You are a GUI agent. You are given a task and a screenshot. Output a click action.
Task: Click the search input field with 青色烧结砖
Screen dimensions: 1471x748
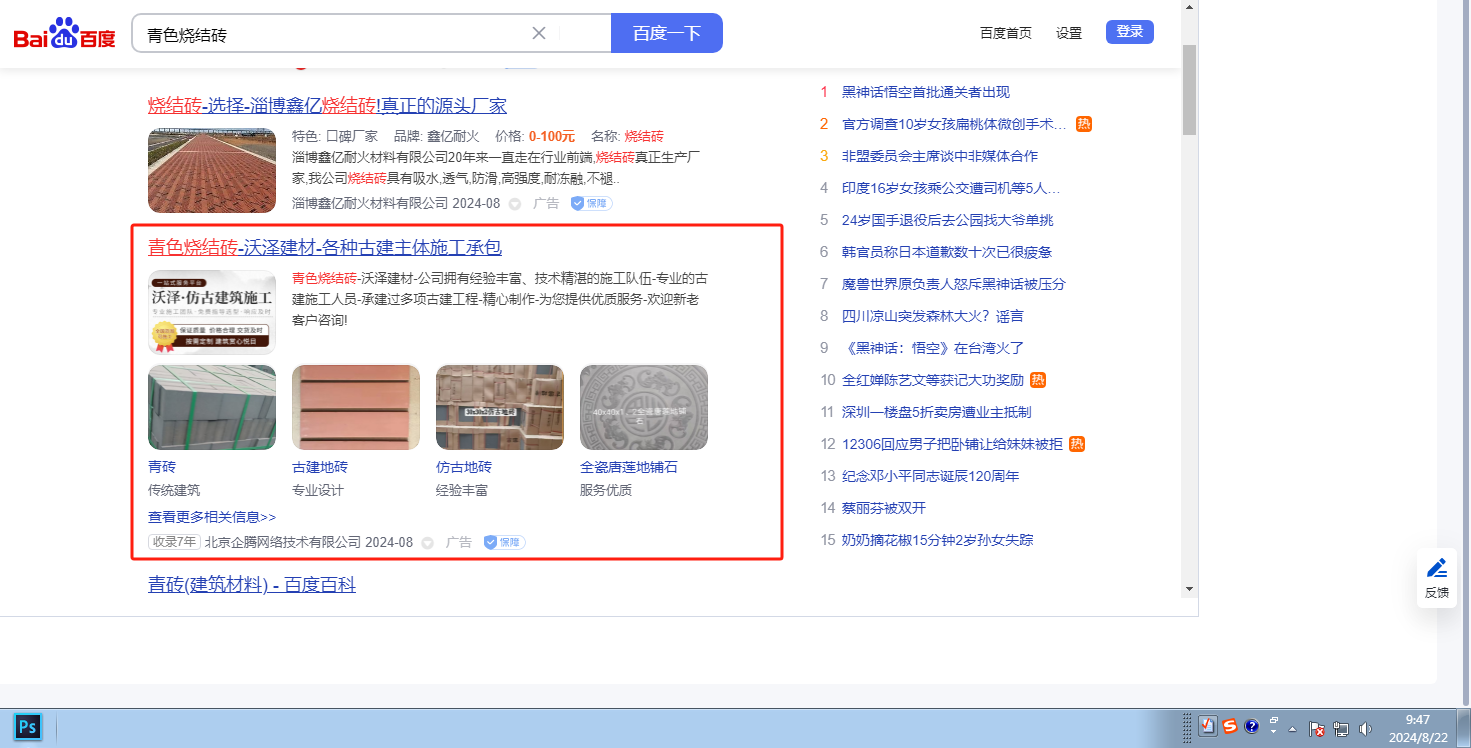click(330, 34)
